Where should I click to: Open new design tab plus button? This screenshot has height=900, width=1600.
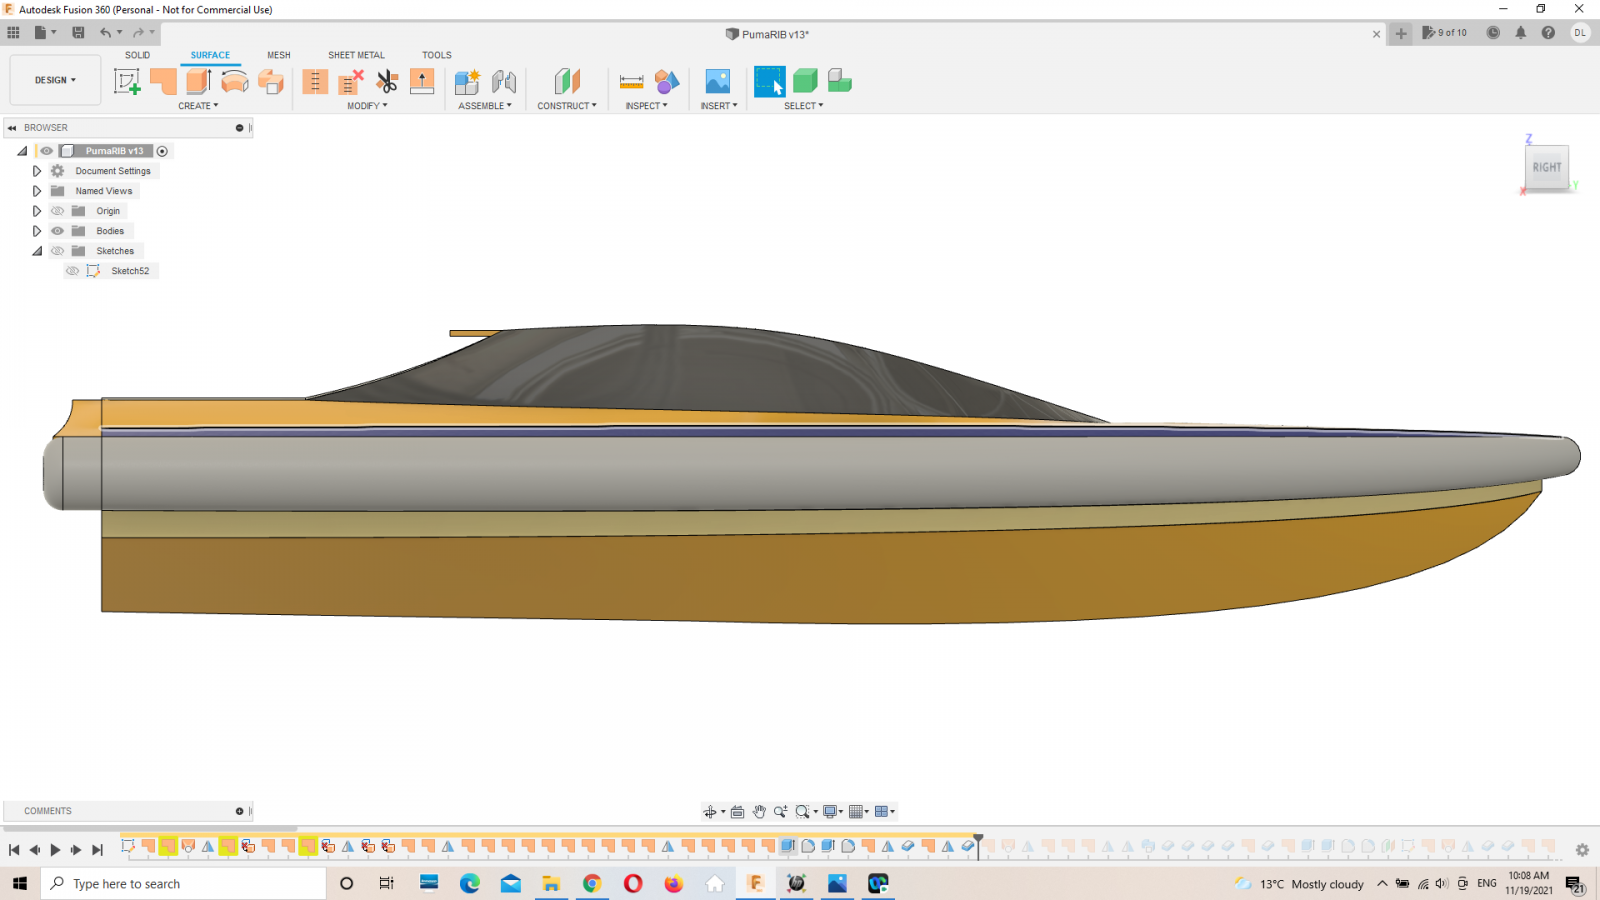click(x=1401, y=33)
